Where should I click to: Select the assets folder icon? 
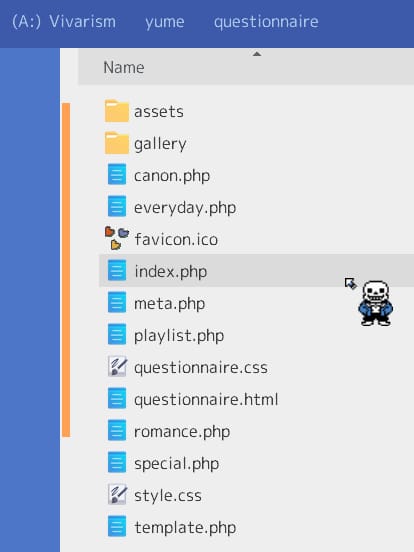point(117,111)
